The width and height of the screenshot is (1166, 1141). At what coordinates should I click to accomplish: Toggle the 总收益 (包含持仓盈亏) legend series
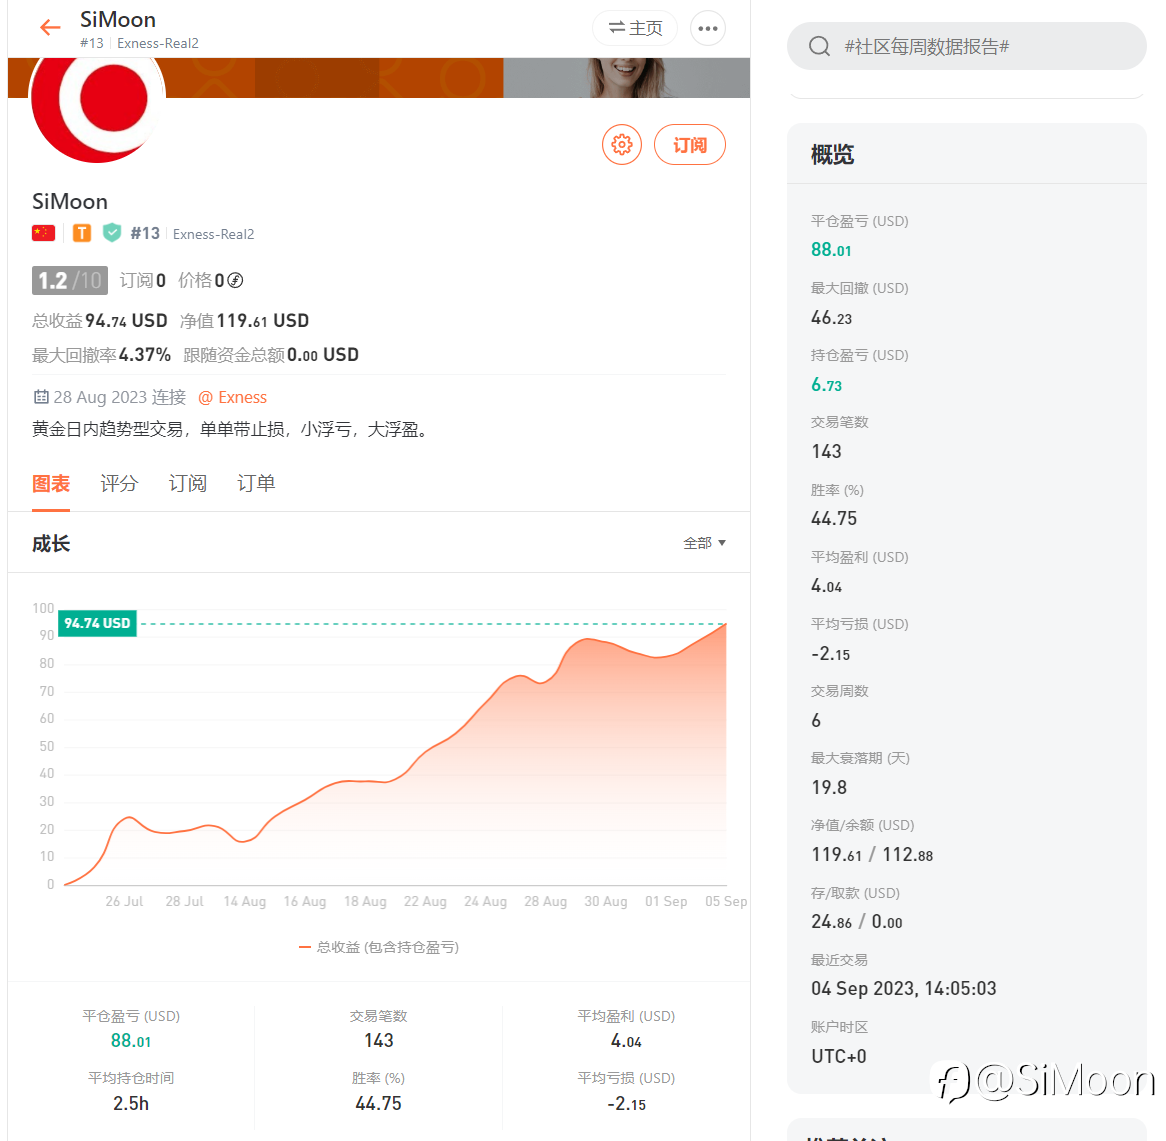click(x=379, y=947)
